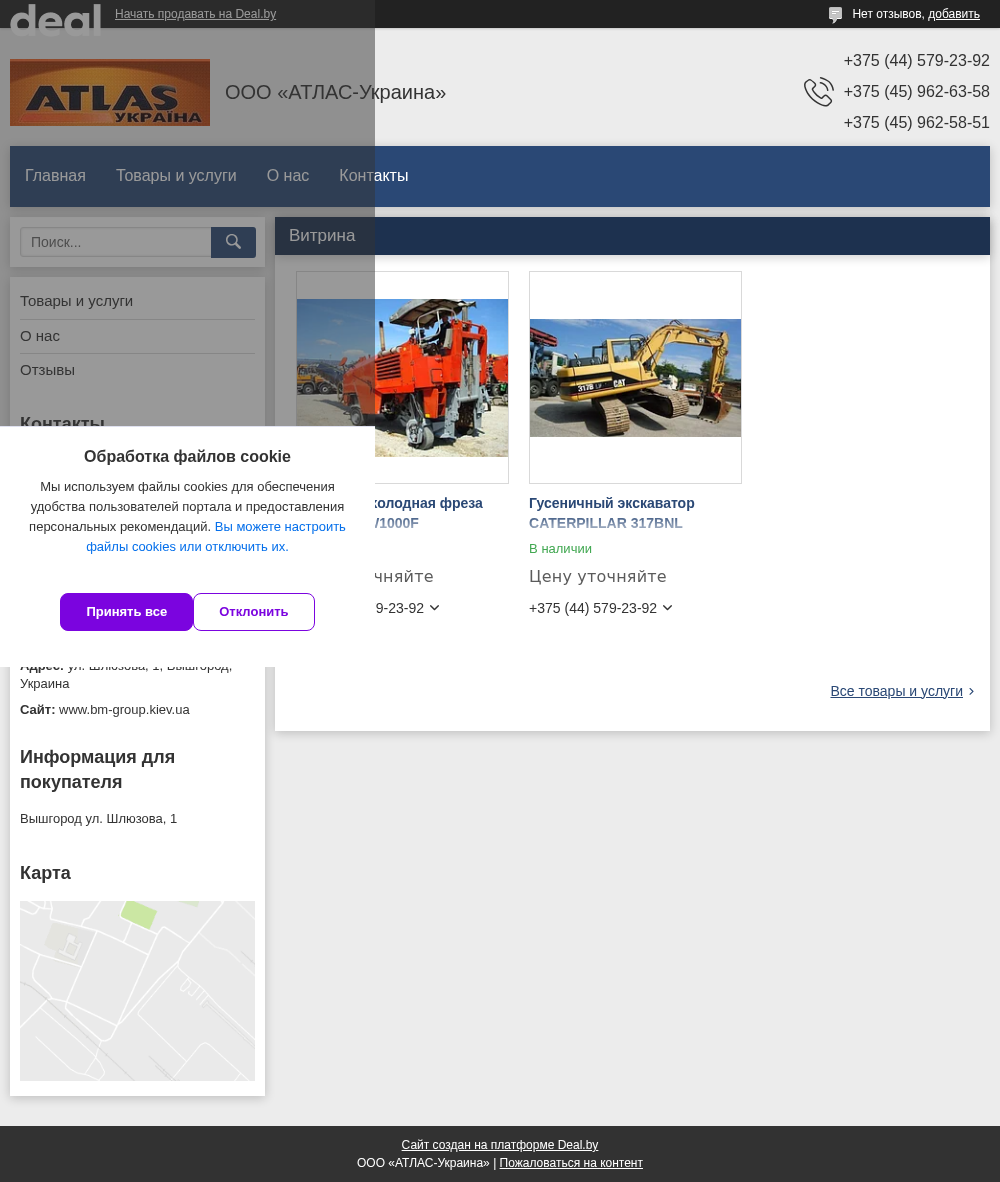Click Отклонить cookie button
Viewport: 1000px width, 1182px height.
click(254, 612)
